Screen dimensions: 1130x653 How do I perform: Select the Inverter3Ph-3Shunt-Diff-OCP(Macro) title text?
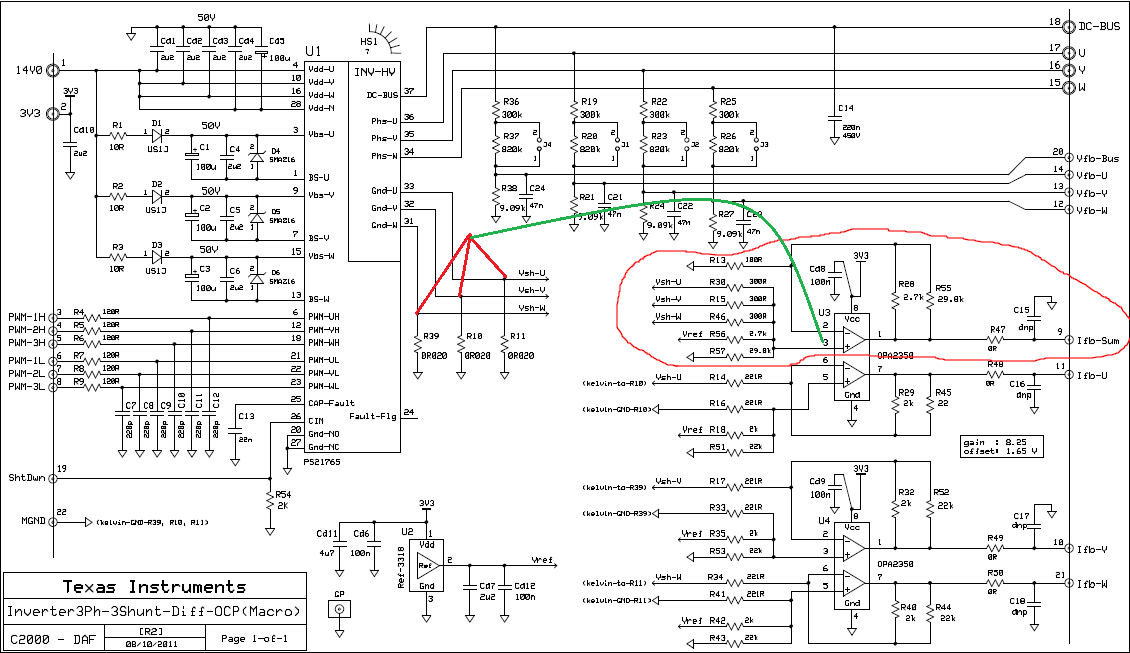click(154, 611)
